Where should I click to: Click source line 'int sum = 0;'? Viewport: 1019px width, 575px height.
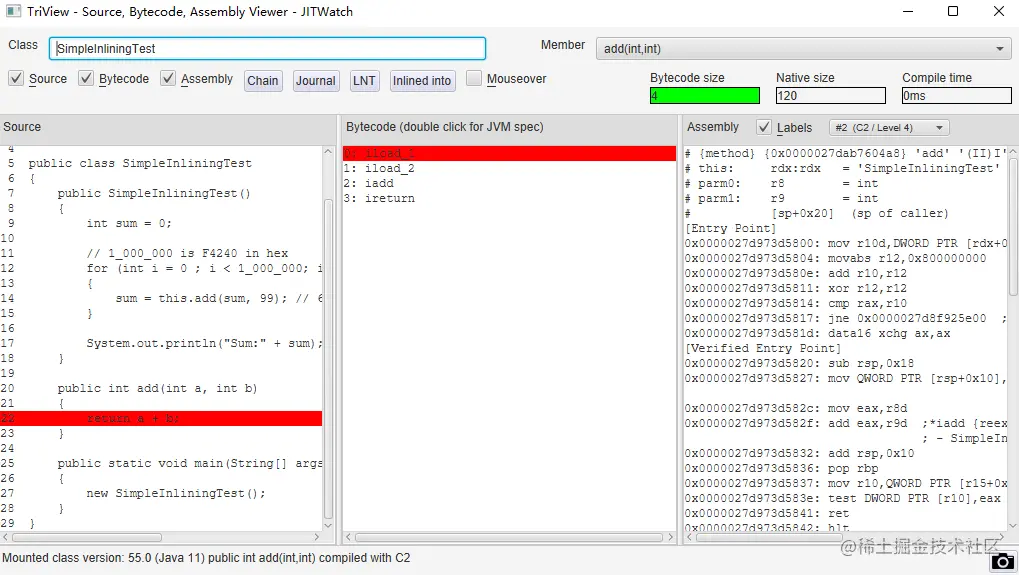[x=129, y=224]
